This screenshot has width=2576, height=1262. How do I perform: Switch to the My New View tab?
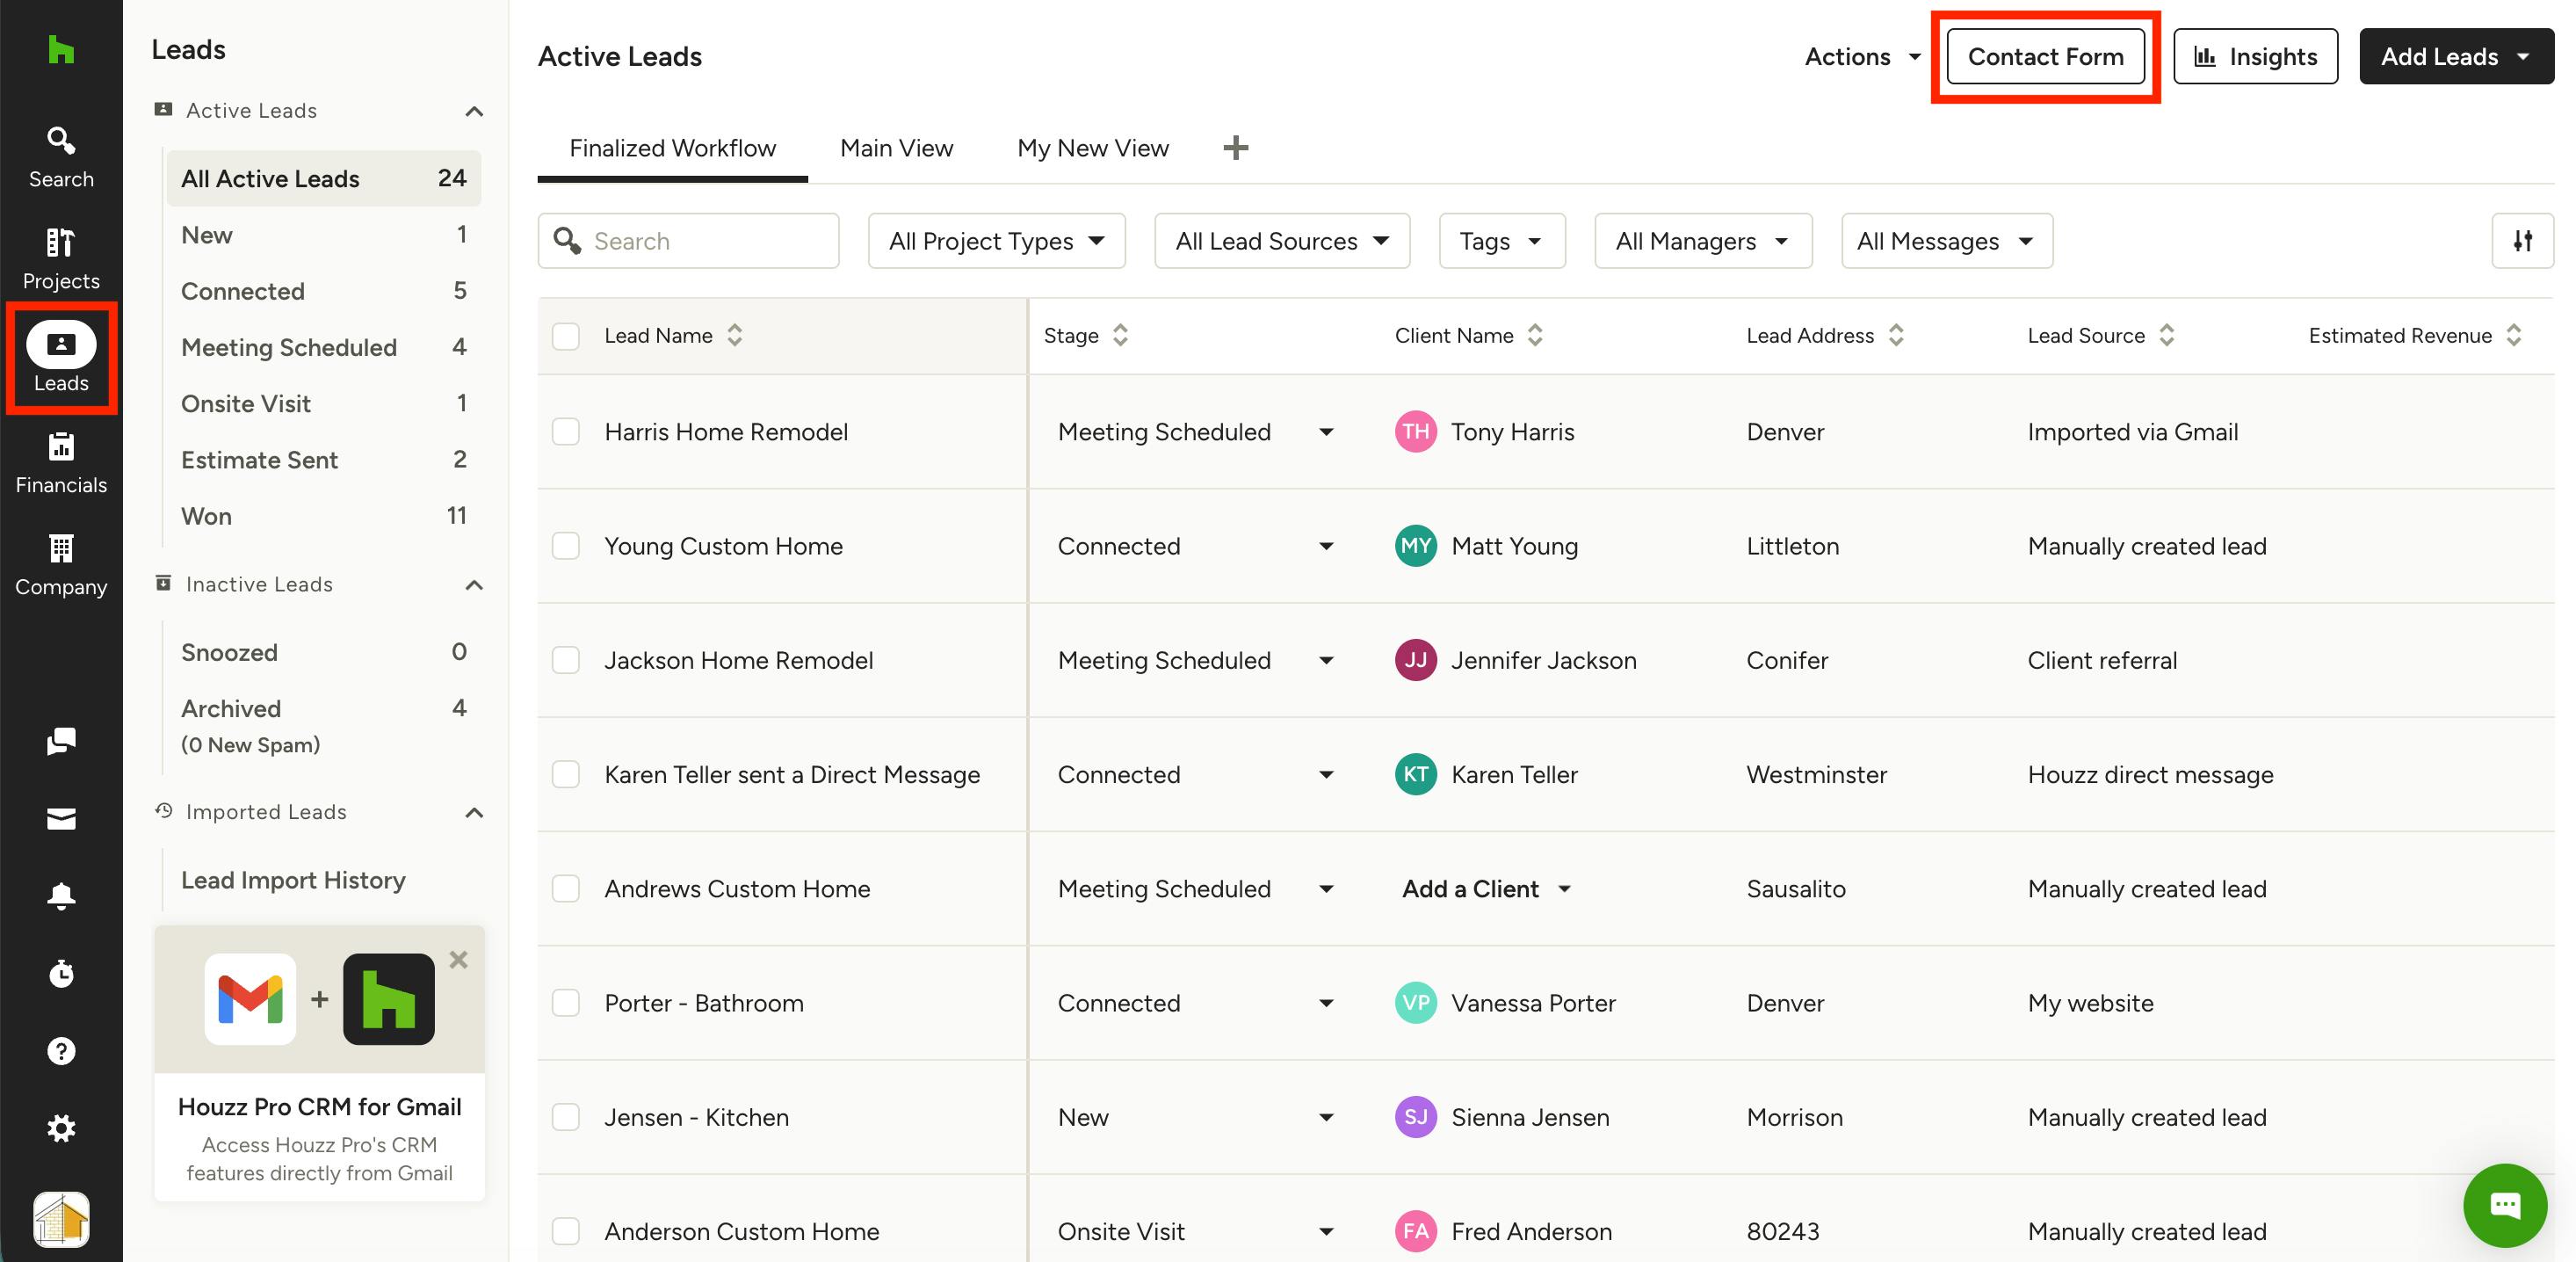(x=1092, y=148)
